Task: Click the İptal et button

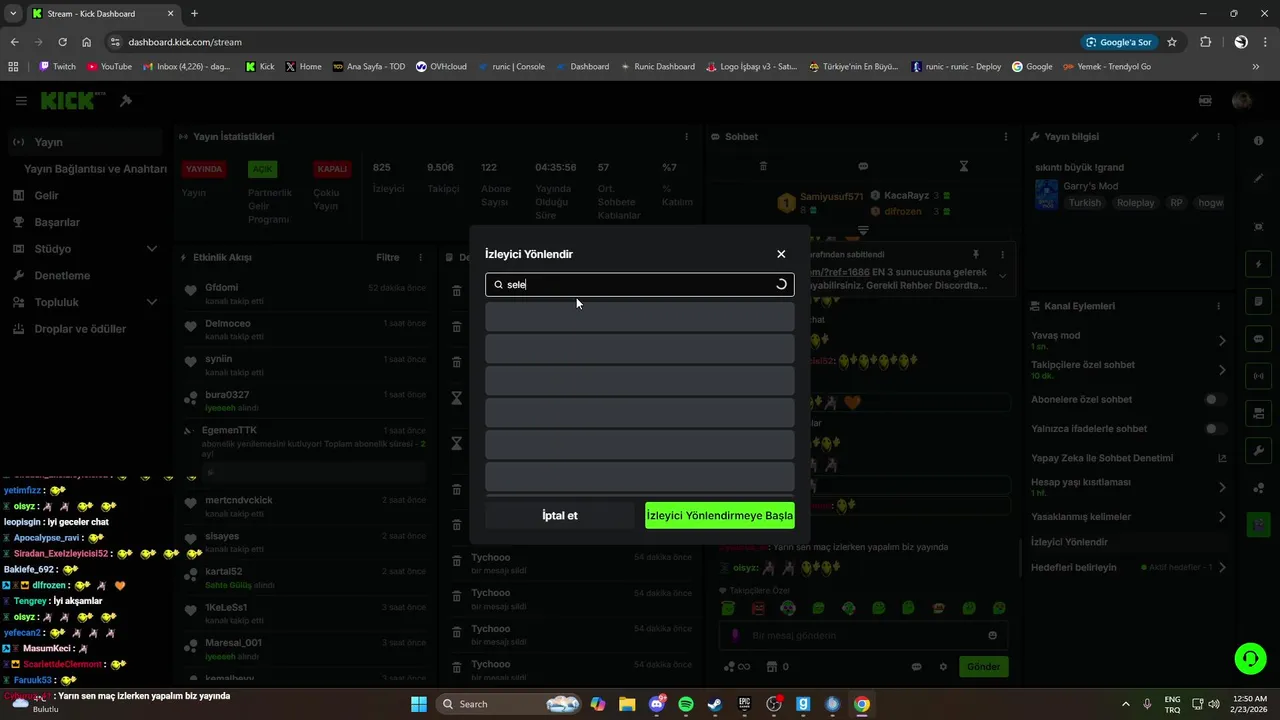Action: (x=560, y=516)
